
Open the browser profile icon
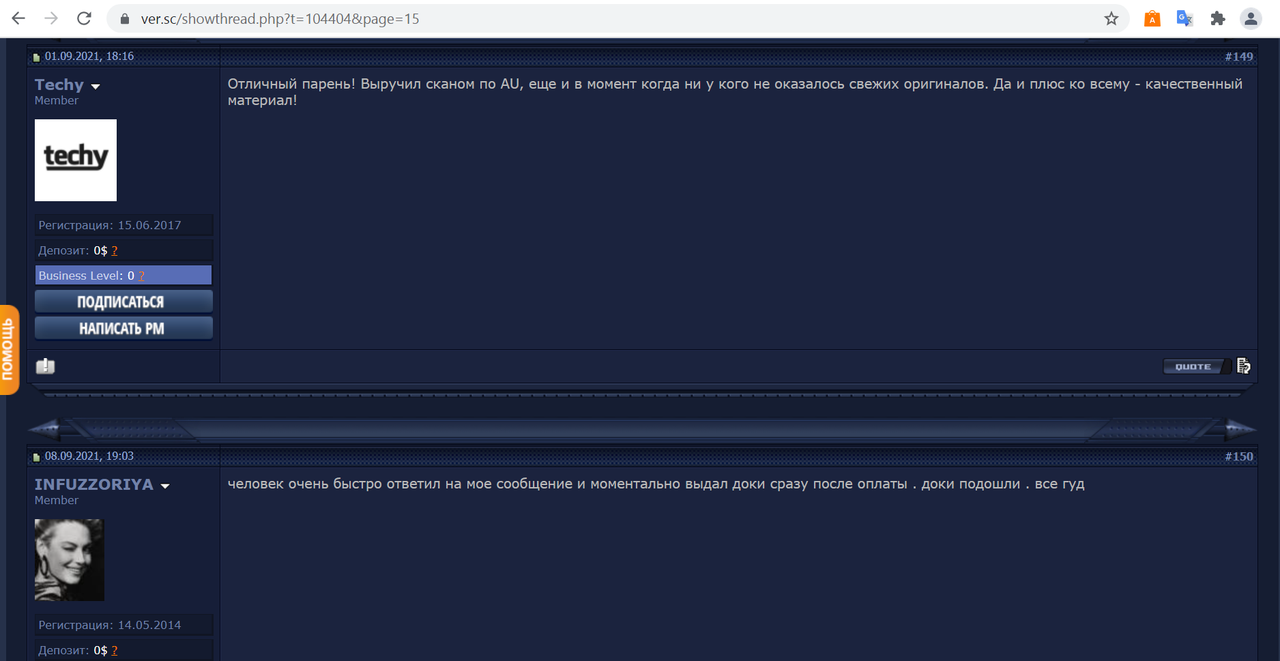point(1250,18)
